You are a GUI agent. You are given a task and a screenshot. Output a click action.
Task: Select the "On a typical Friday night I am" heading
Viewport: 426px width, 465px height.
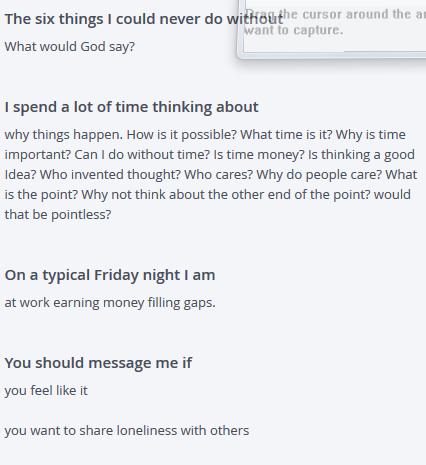[110, 275]
